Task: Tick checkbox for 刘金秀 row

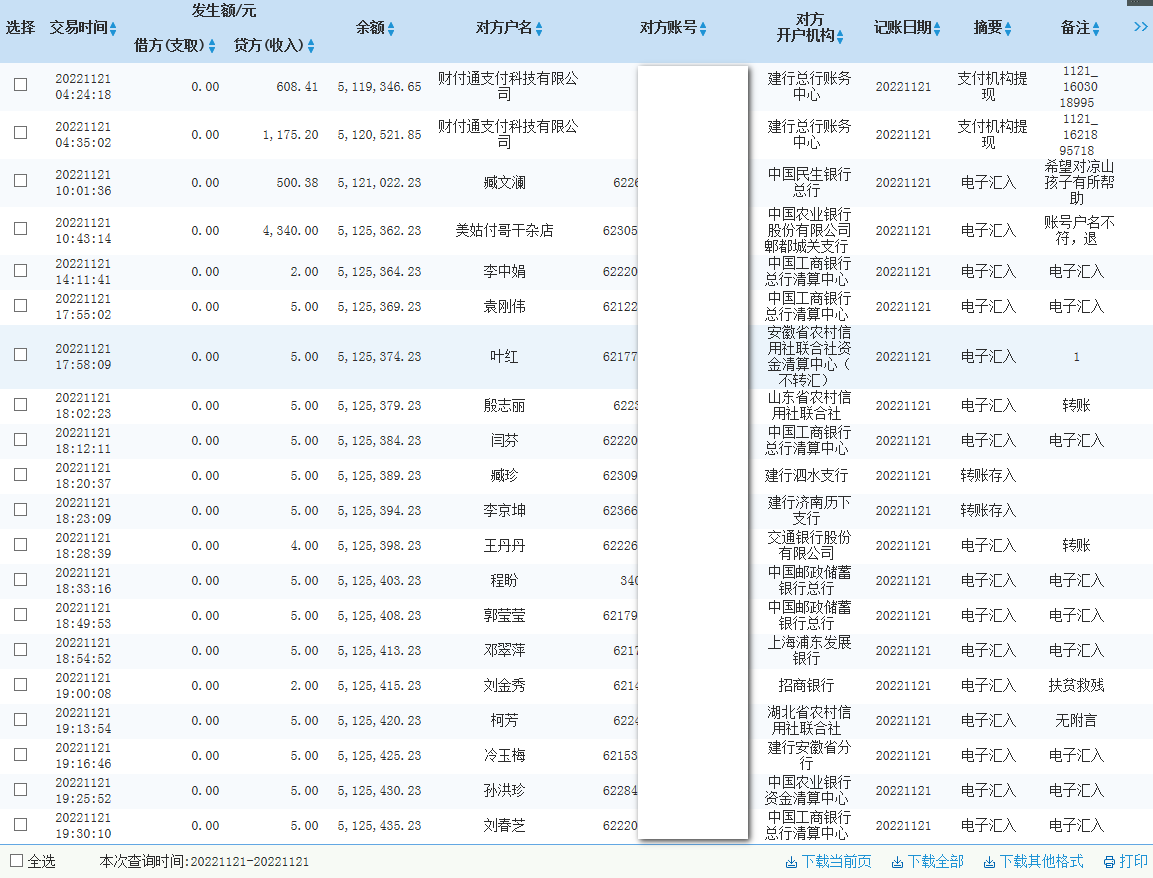Action: tap(21, 685)
